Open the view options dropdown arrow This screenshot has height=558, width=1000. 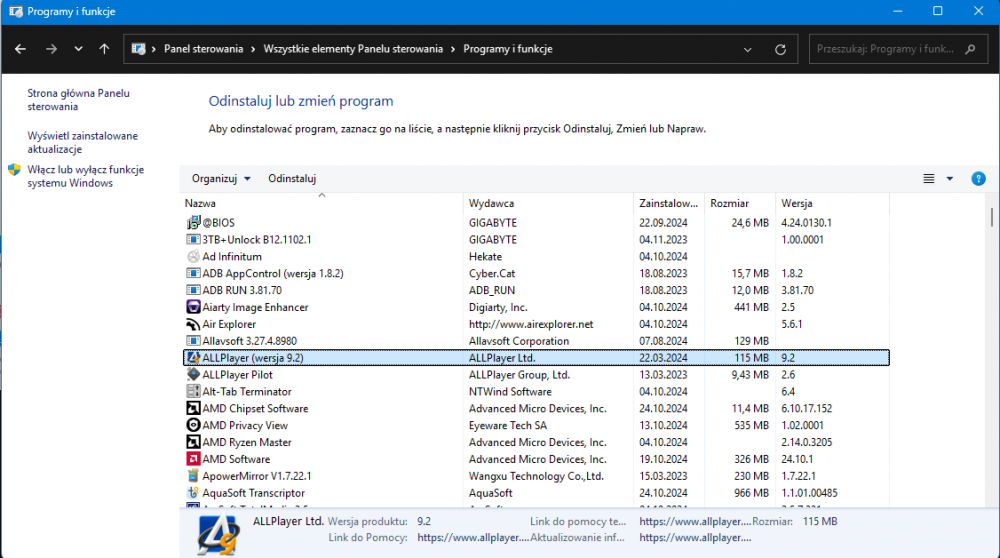[x=950, y=179]
